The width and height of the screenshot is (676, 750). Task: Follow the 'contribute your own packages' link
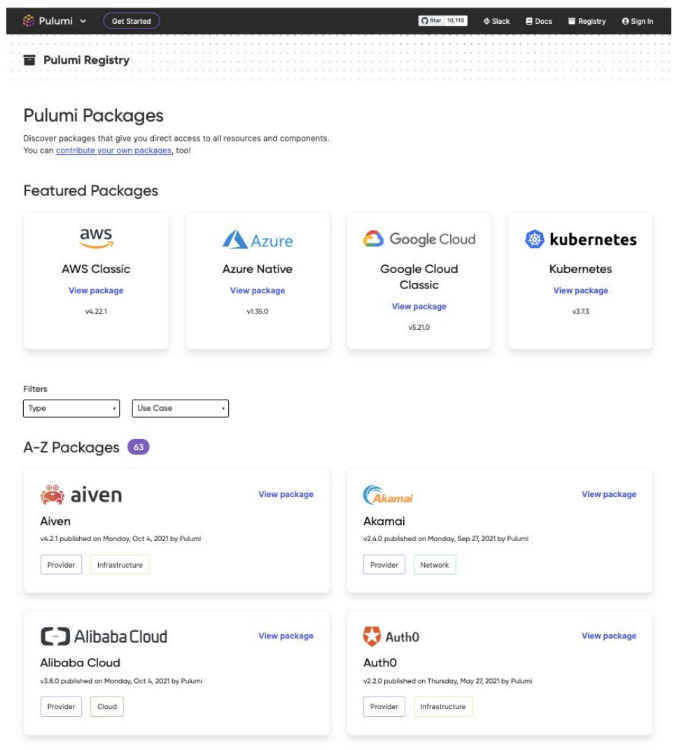pos(113,150)
